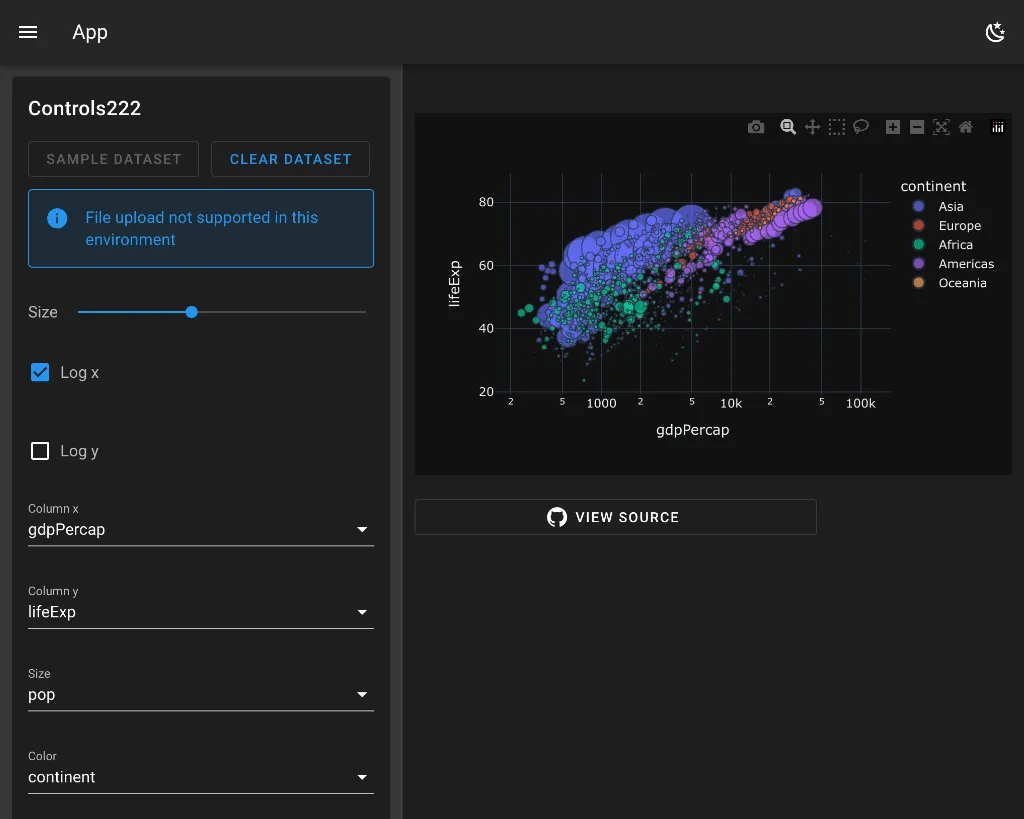Download plot as PNG camera icon
The image size is (1024, 819).
pos(756,127)
